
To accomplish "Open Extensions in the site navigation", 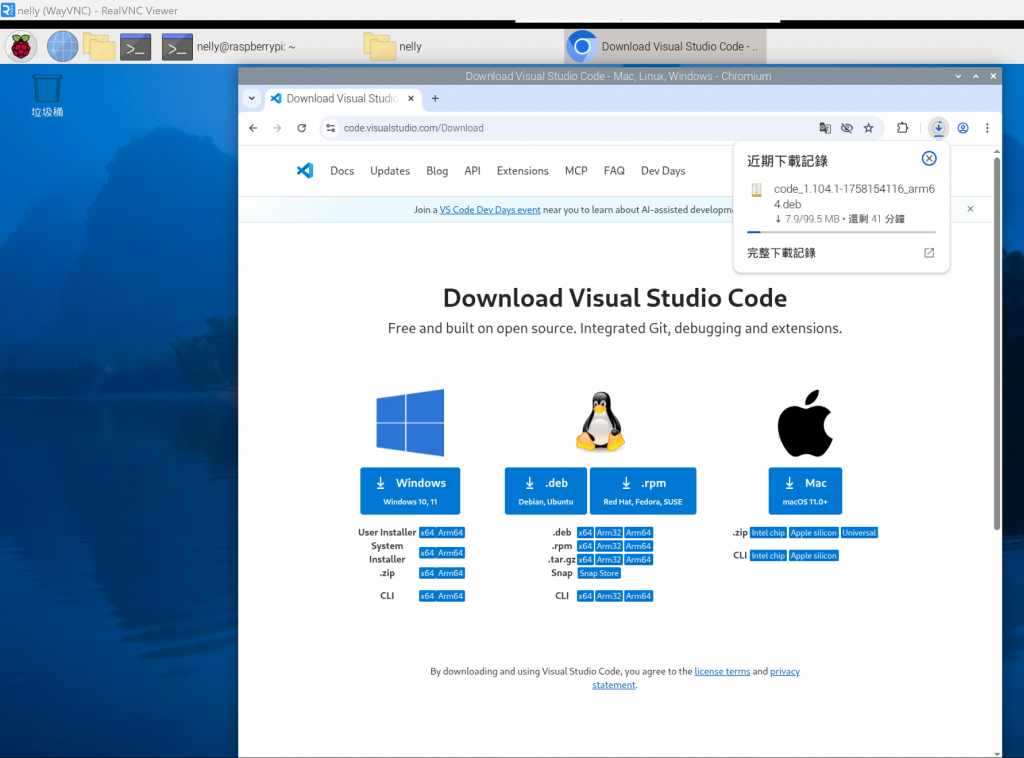I will (x=522, y=170).
